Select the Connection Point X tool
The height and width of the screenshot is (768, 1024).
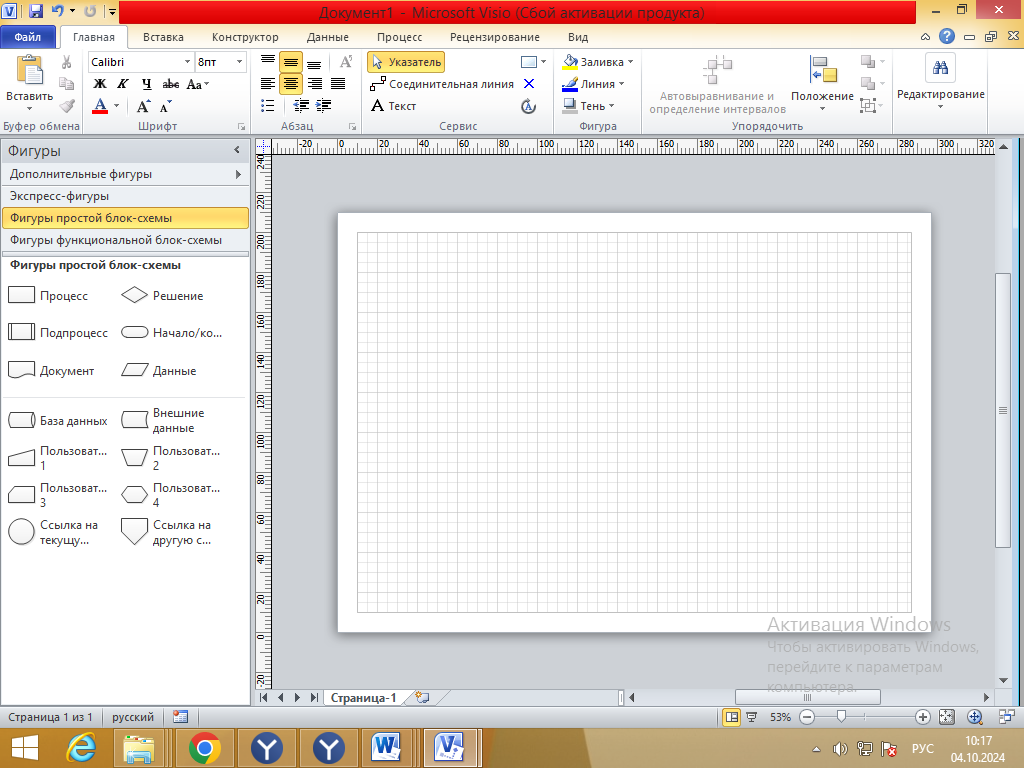[529, 84]
